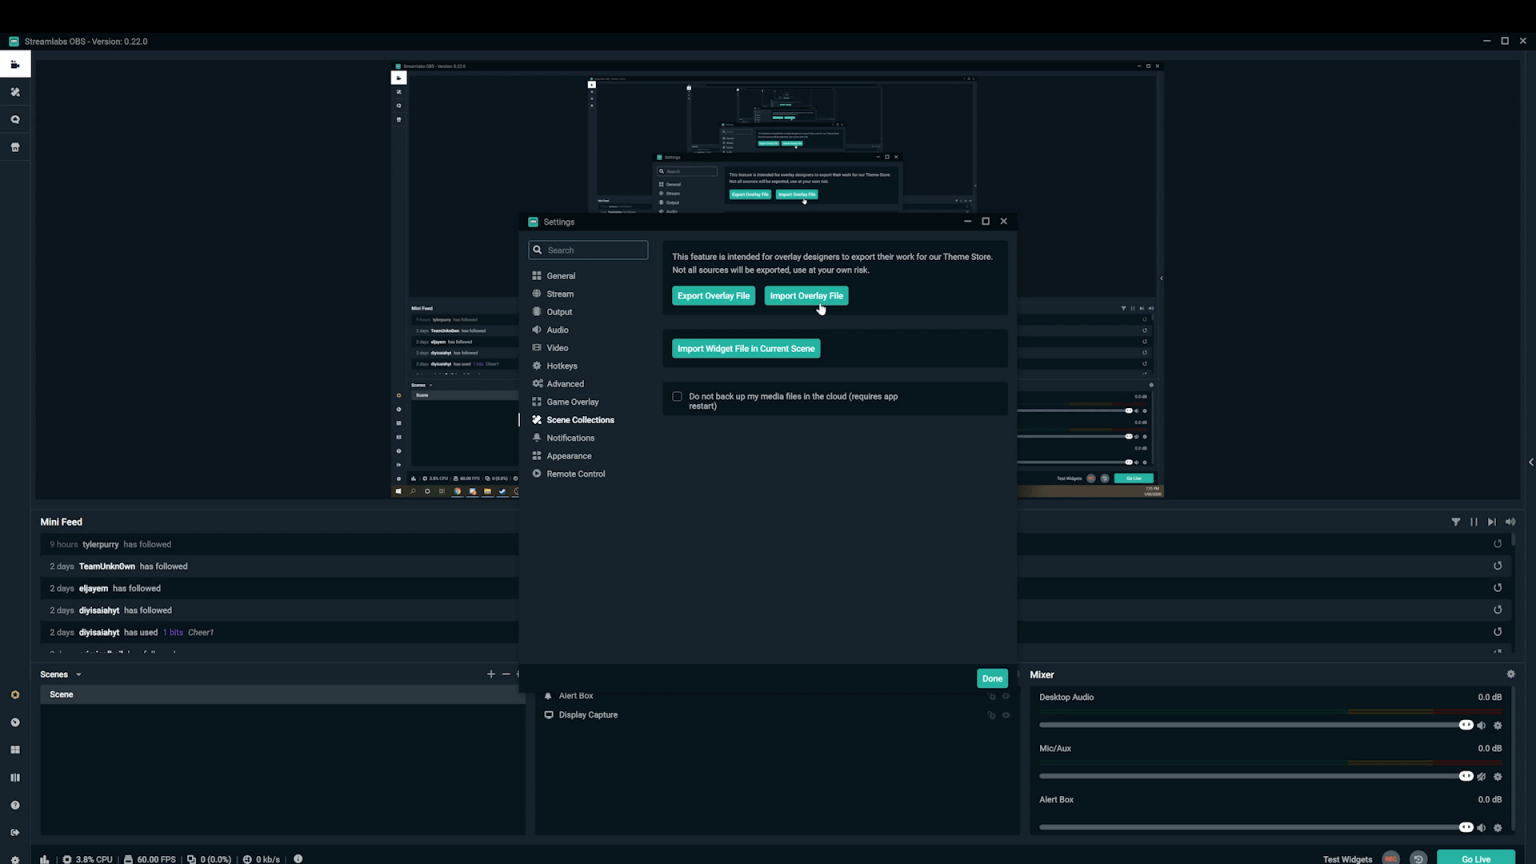Toggle visibility of the Display Capture source

pyautogui.click(x=1006, y=715)
